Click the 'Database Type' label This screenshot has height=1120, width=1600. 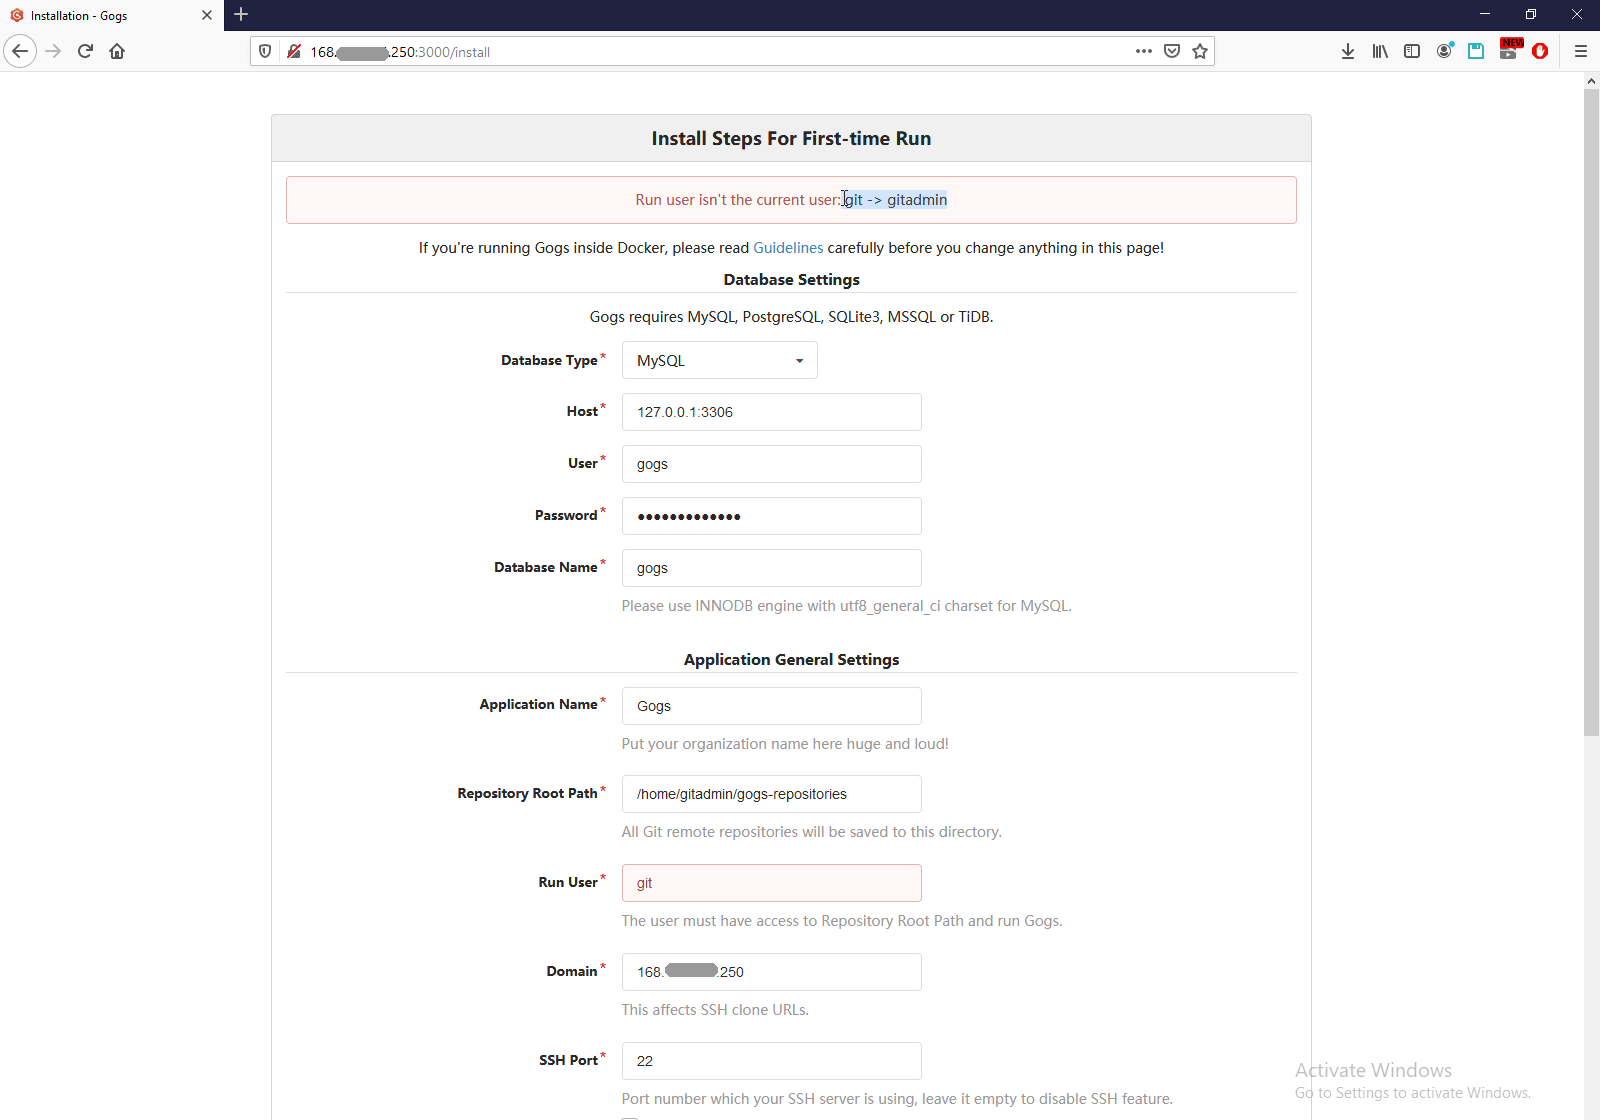[549, 360]
